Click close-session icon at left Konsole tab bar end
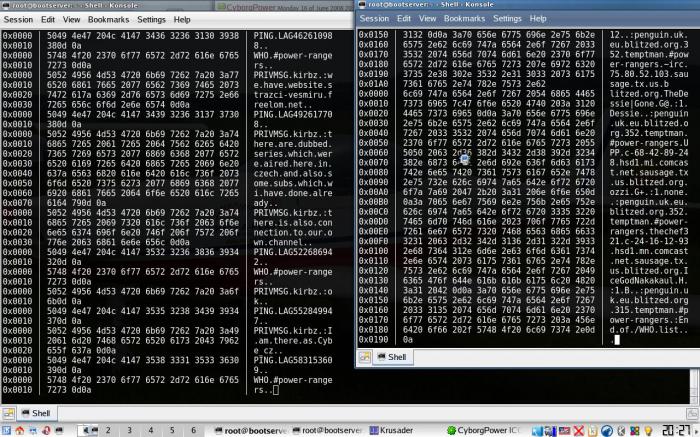Screen dimensions: 700x437 (x=692, y=413)
